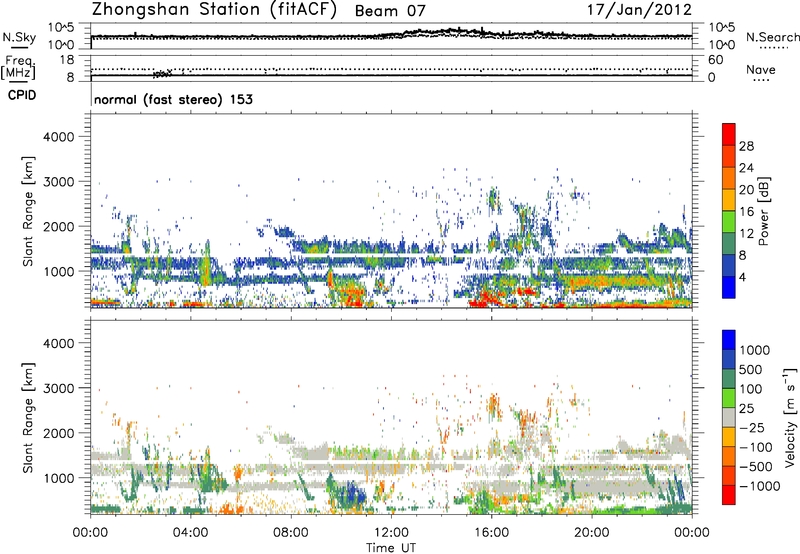Click the red bottom segment of Velocity colorbar
The image size is (800, 554).
pyautogui.click(x=729, y=495)
